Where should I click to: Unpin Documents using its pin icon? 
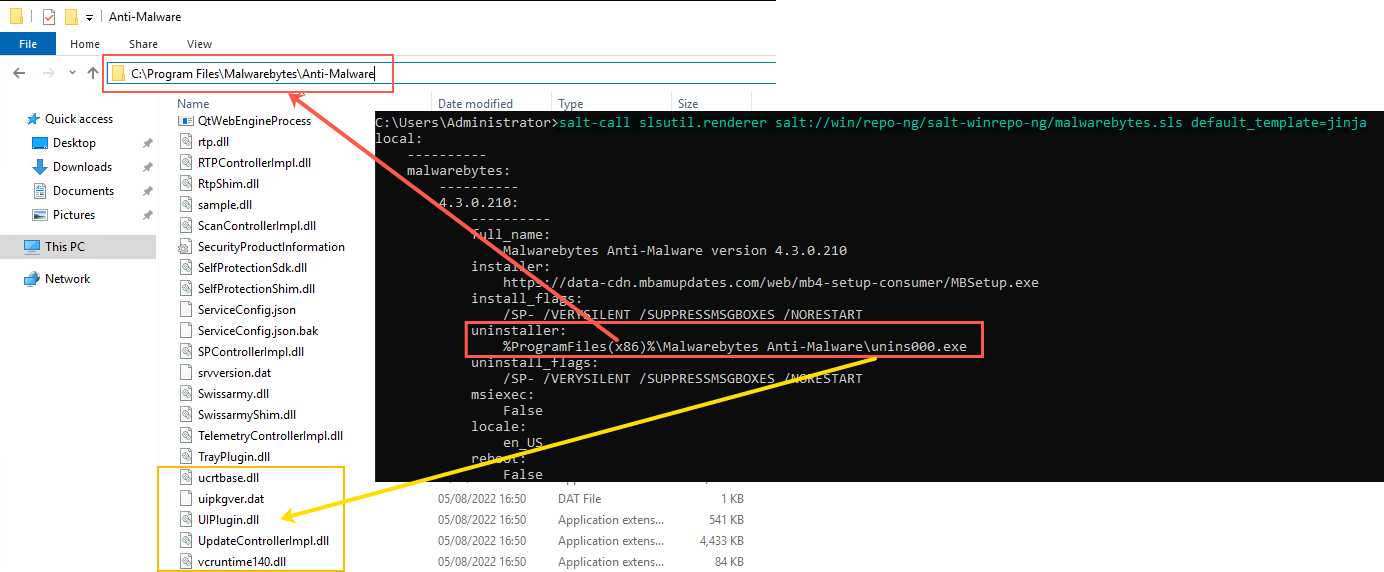(148, 192)
